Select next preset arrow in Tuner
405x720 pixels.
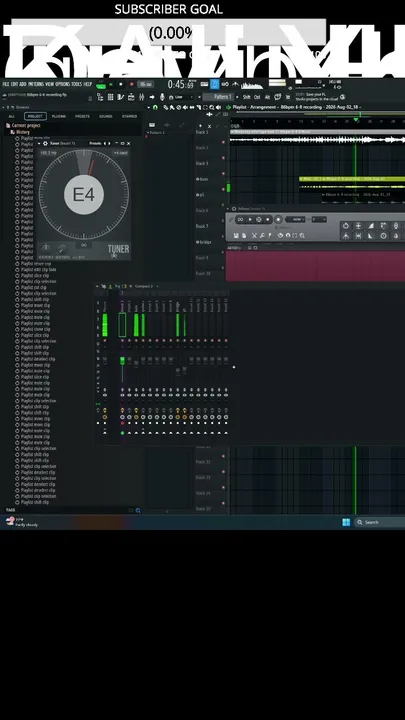(x=109, y=143)
